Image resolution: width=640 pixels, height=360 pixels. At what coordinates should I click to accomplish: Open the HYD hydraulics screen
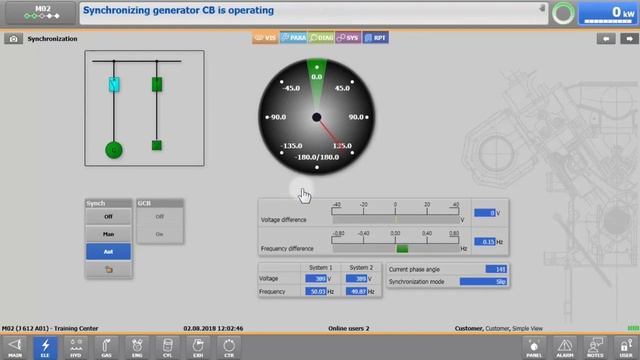tap(76, 348)
